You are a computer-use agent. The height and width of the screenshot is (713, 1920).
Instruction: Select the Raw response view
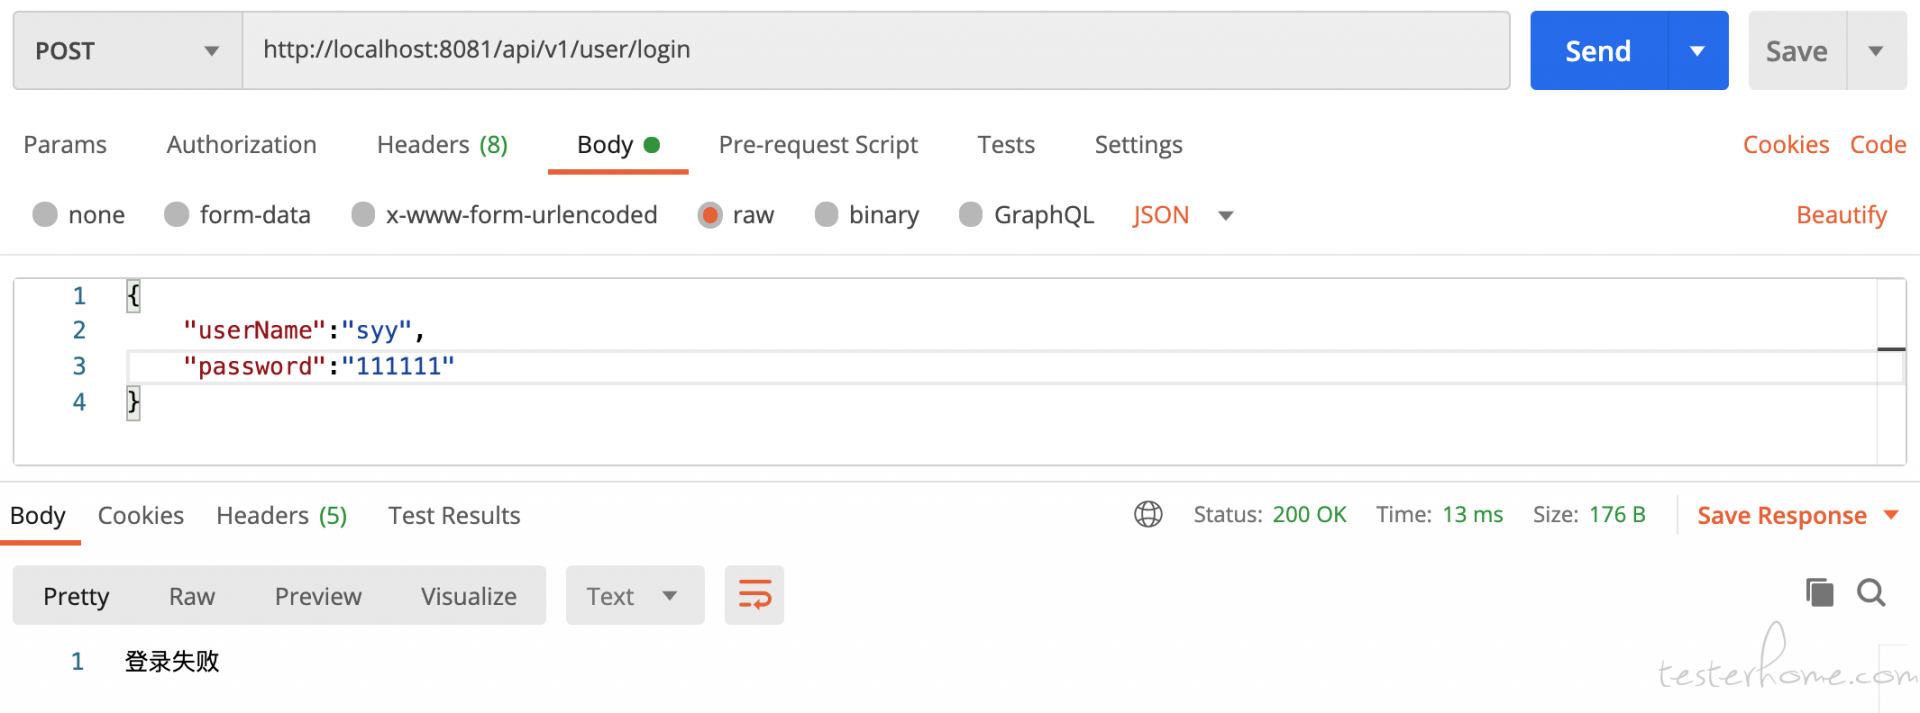point(192,596)
